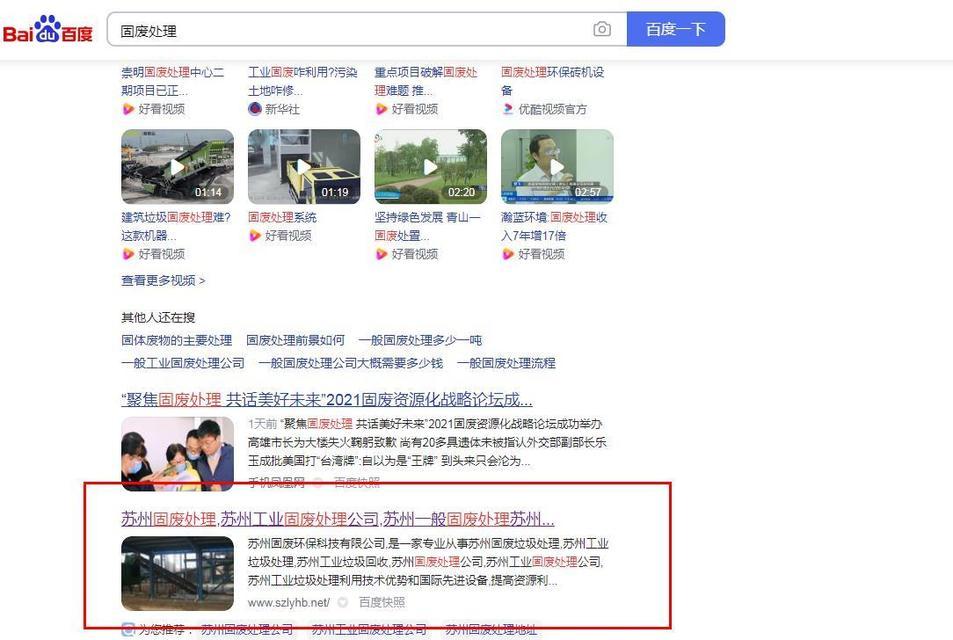Click the 新华社 source icon
953x640 pixels.
pyautogui.click(x=255, y=109)
